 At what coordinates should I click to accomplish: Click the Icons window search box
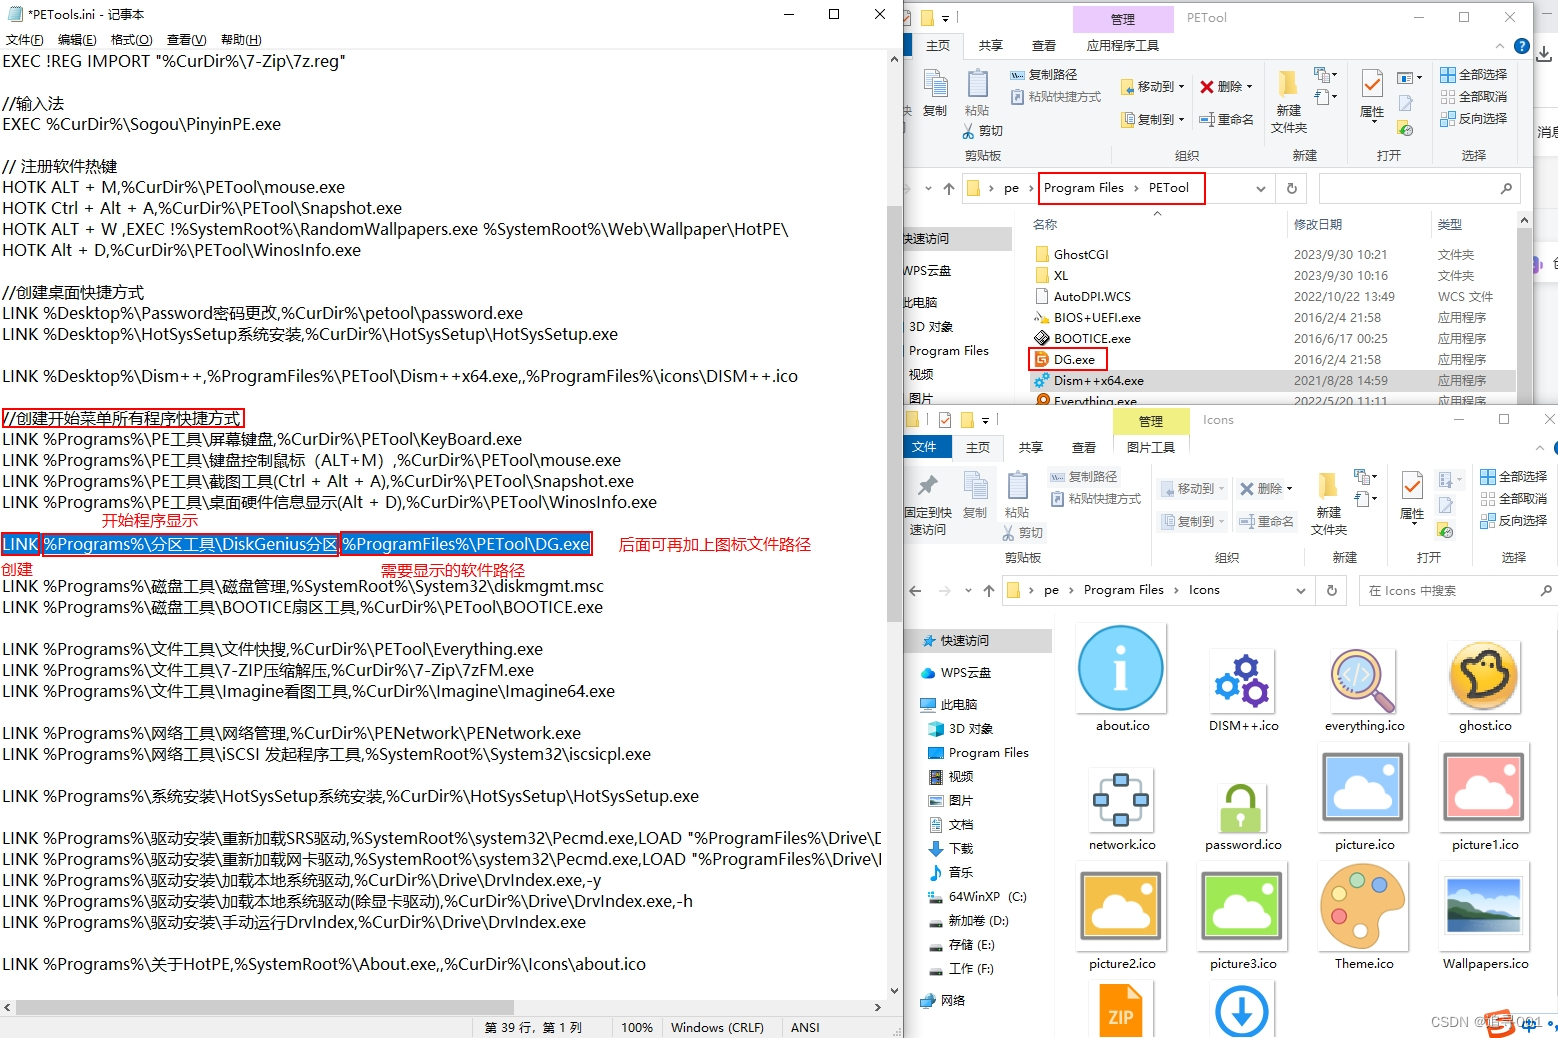click(1458, 590)
